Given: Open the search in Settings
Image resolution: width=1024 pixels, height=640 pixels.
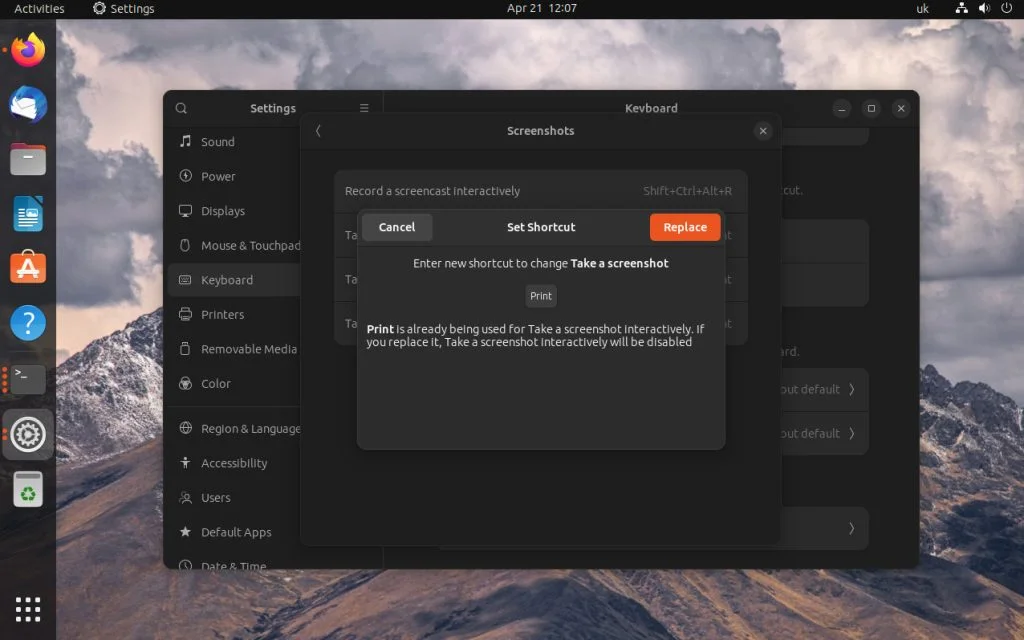Looking at the screenshot, I should 180,108.
